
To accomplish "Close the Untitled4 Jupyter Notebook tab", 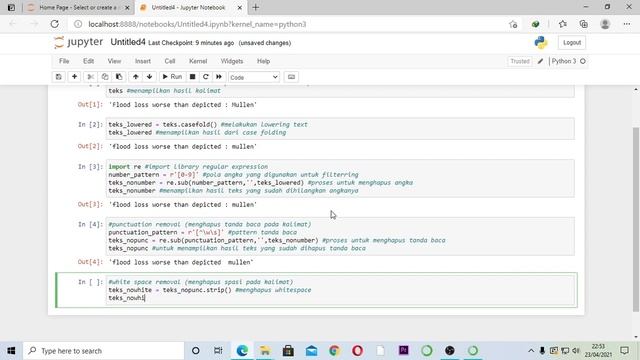I will [240, 8].
